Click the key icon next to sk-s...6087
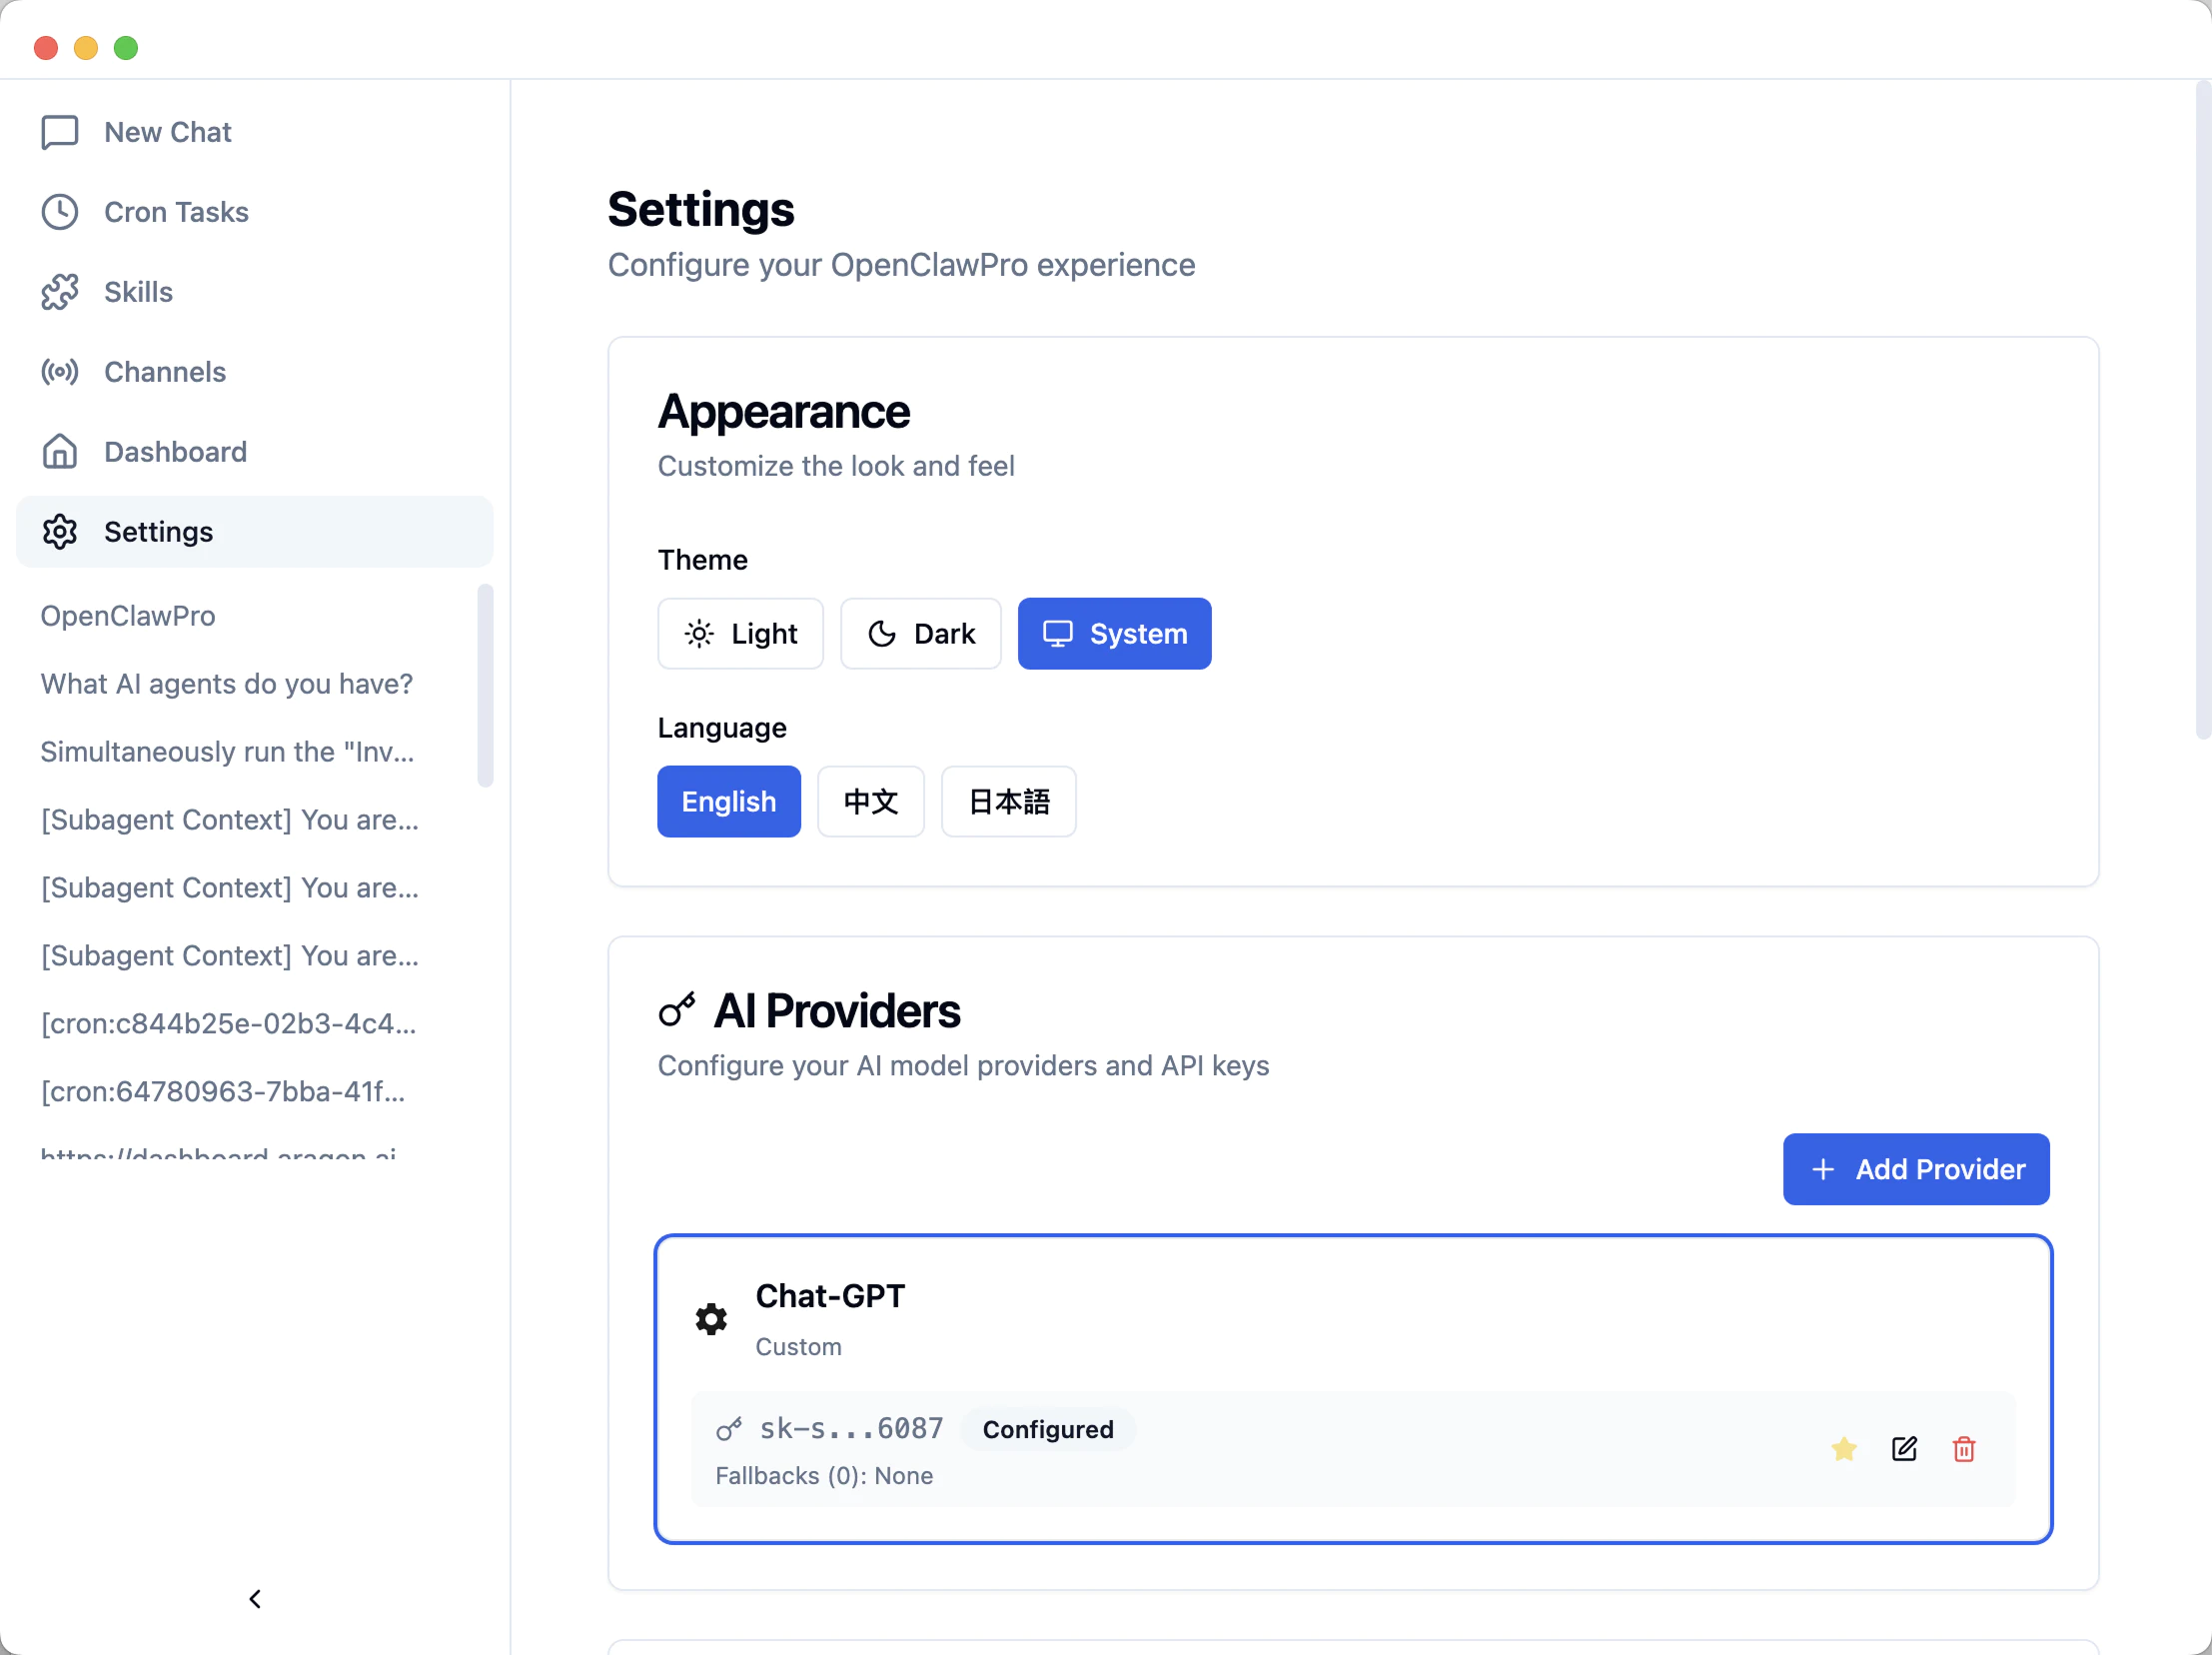This screenshot has width=2212, height=1655. [729, 1428]
